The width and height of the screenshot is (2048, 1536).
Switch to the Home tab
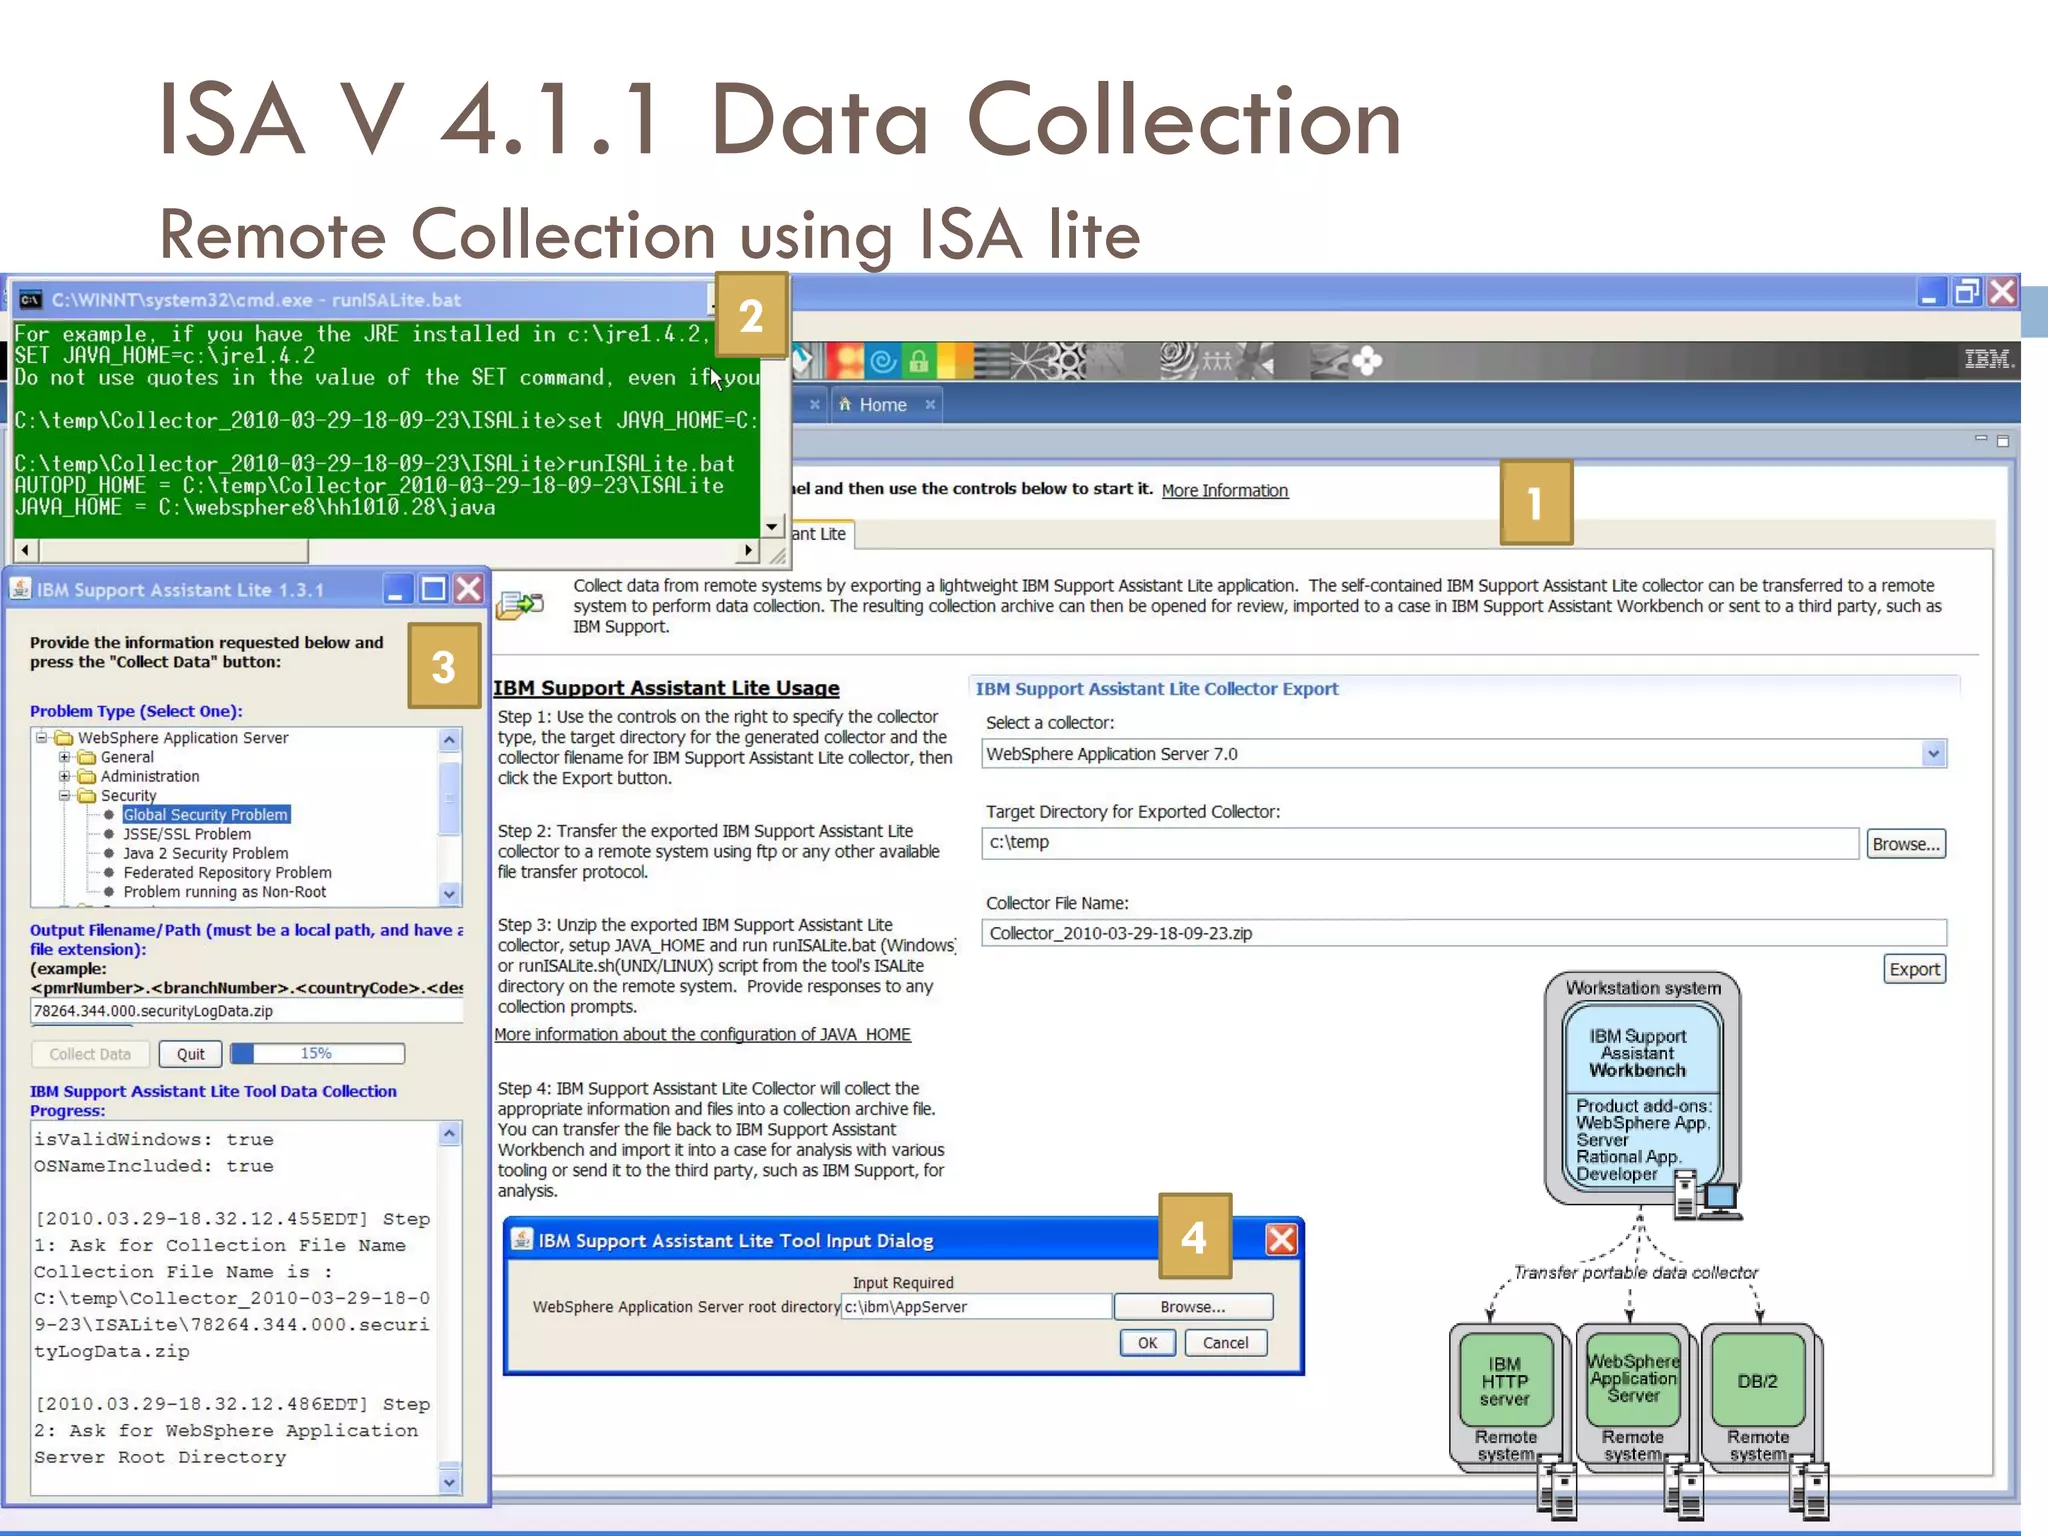[883, 405]
